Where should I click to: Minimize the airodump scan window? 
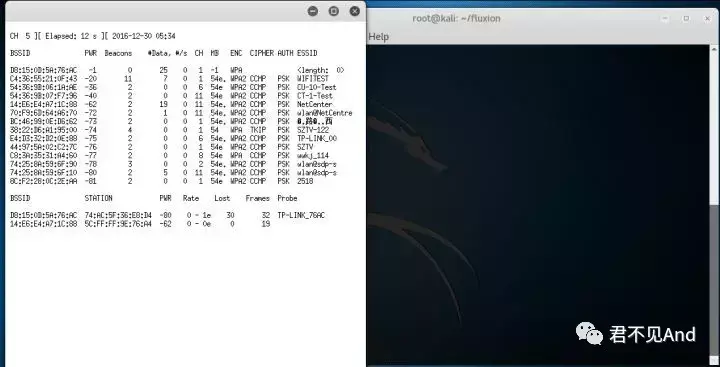pos(313,11)
